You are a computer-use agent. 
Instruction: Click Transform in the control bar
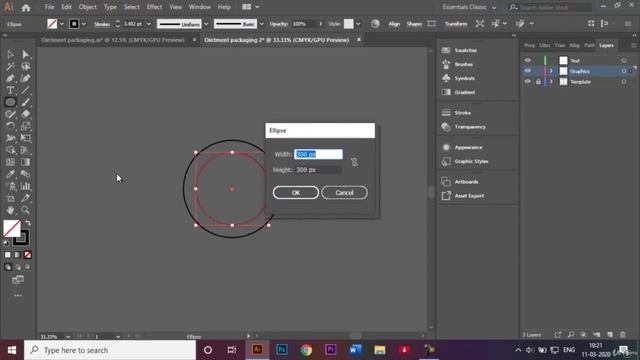(456, 24)
